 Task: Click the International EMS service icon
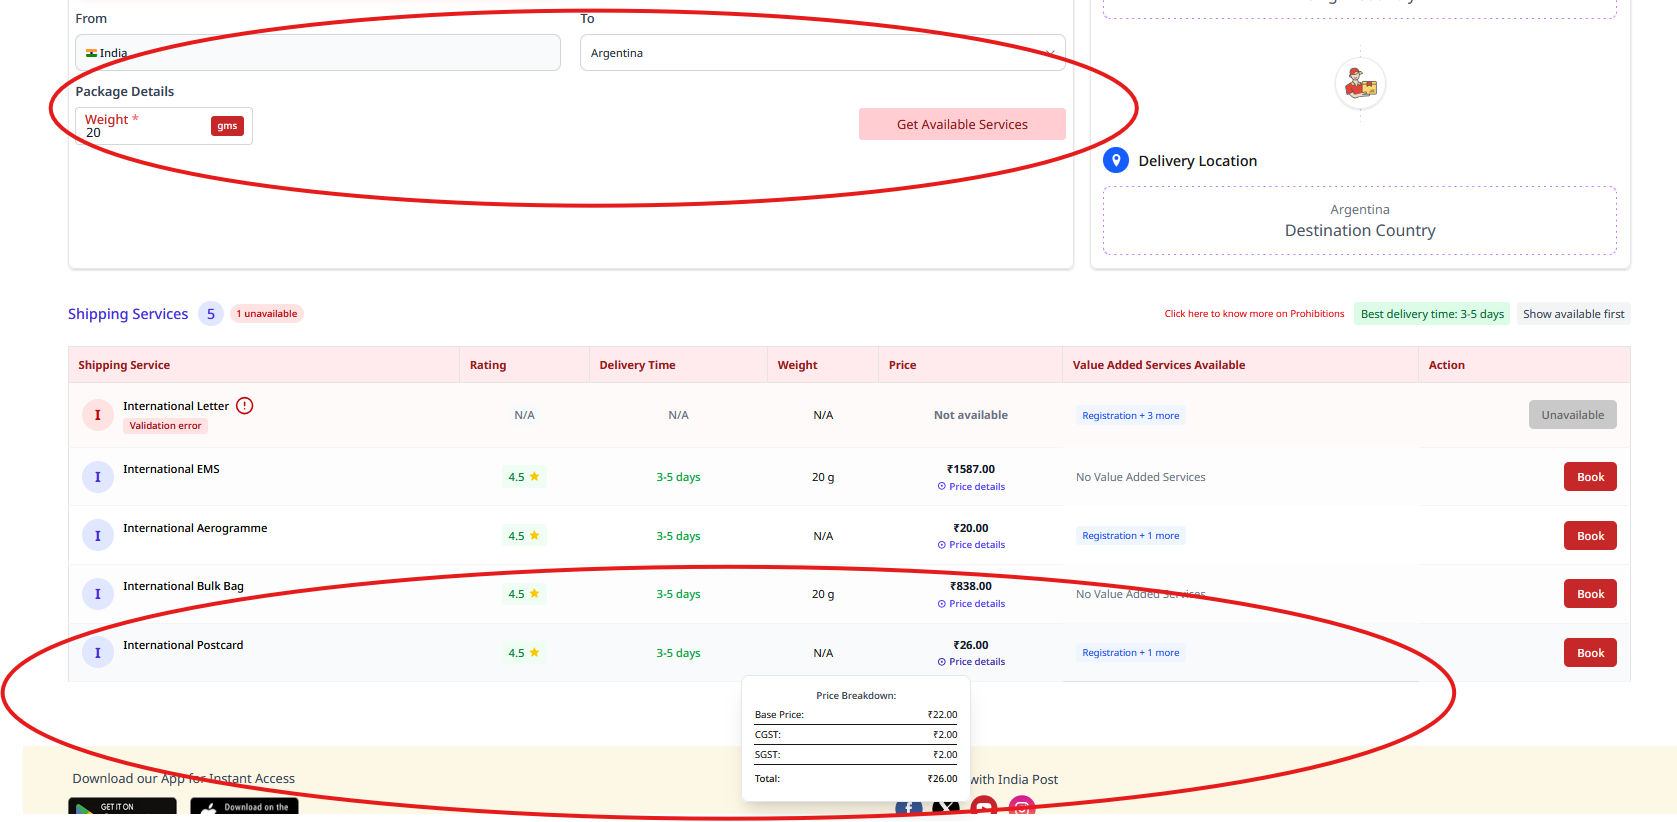97,477
